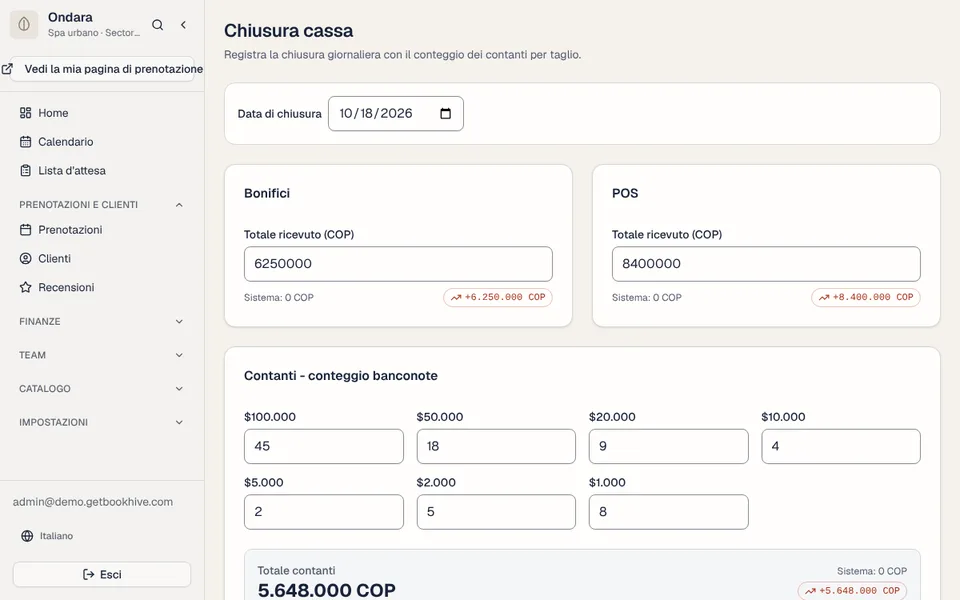Go to Home in sidebar

click(102, 113)
